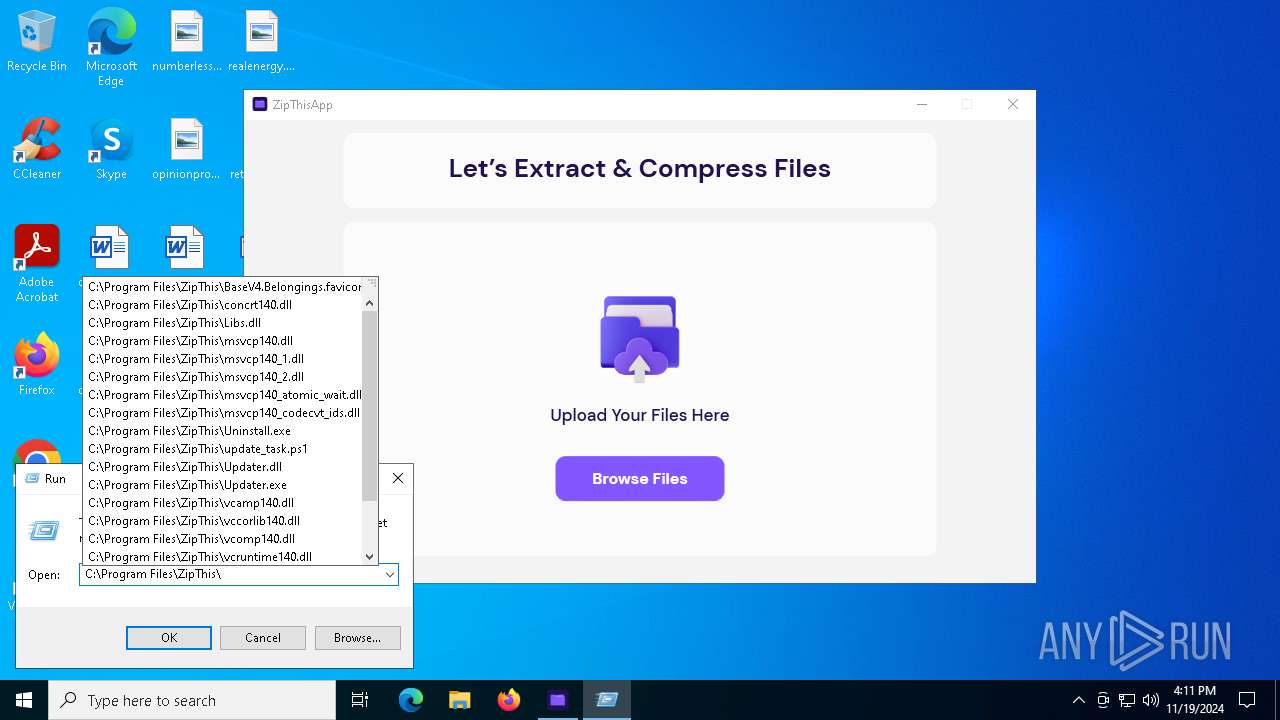Close the ZipThisApp window

point(1013,104)
